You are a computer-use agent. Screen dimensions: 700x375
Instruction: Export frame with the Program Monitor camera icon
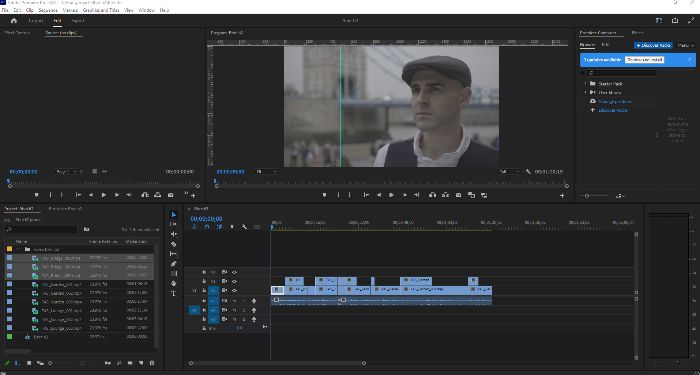point(458,195)
